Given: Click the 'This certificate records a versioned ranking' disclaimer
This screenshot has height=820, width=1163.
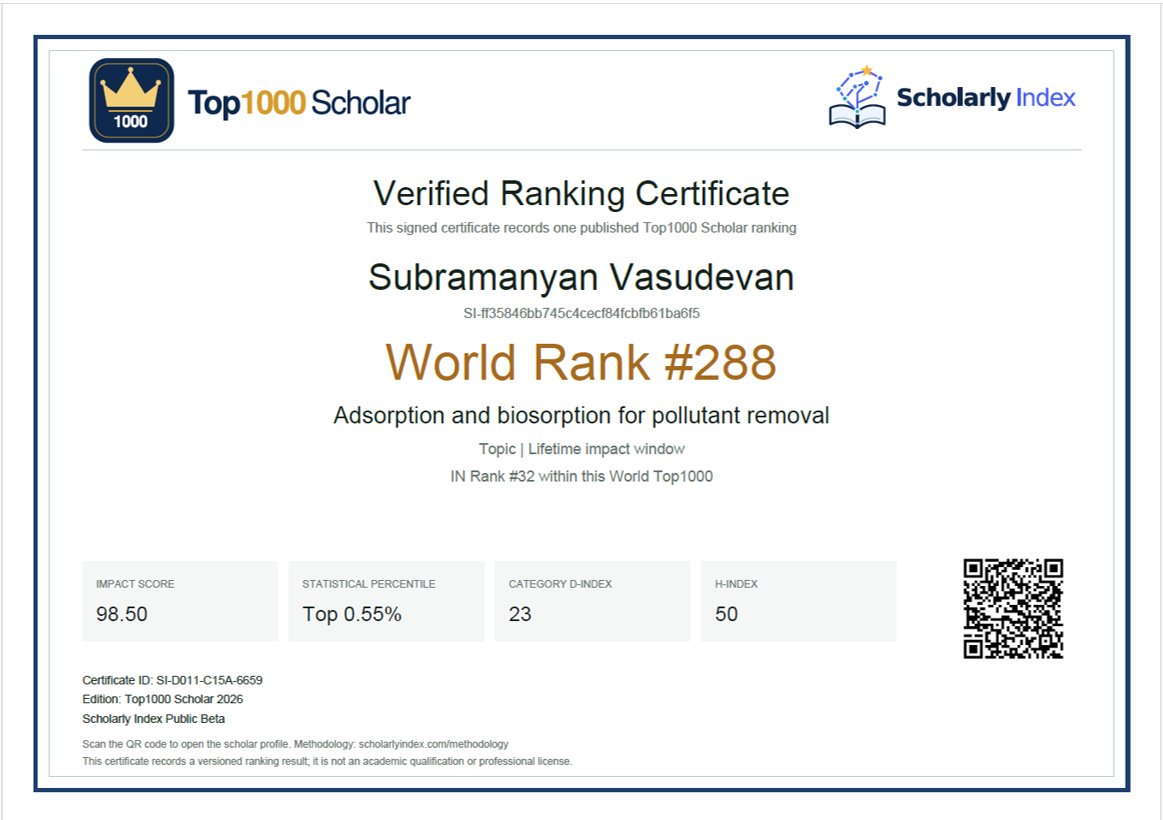Looking at the screenshot, I should pyautogui.click(x=327, y=761).
